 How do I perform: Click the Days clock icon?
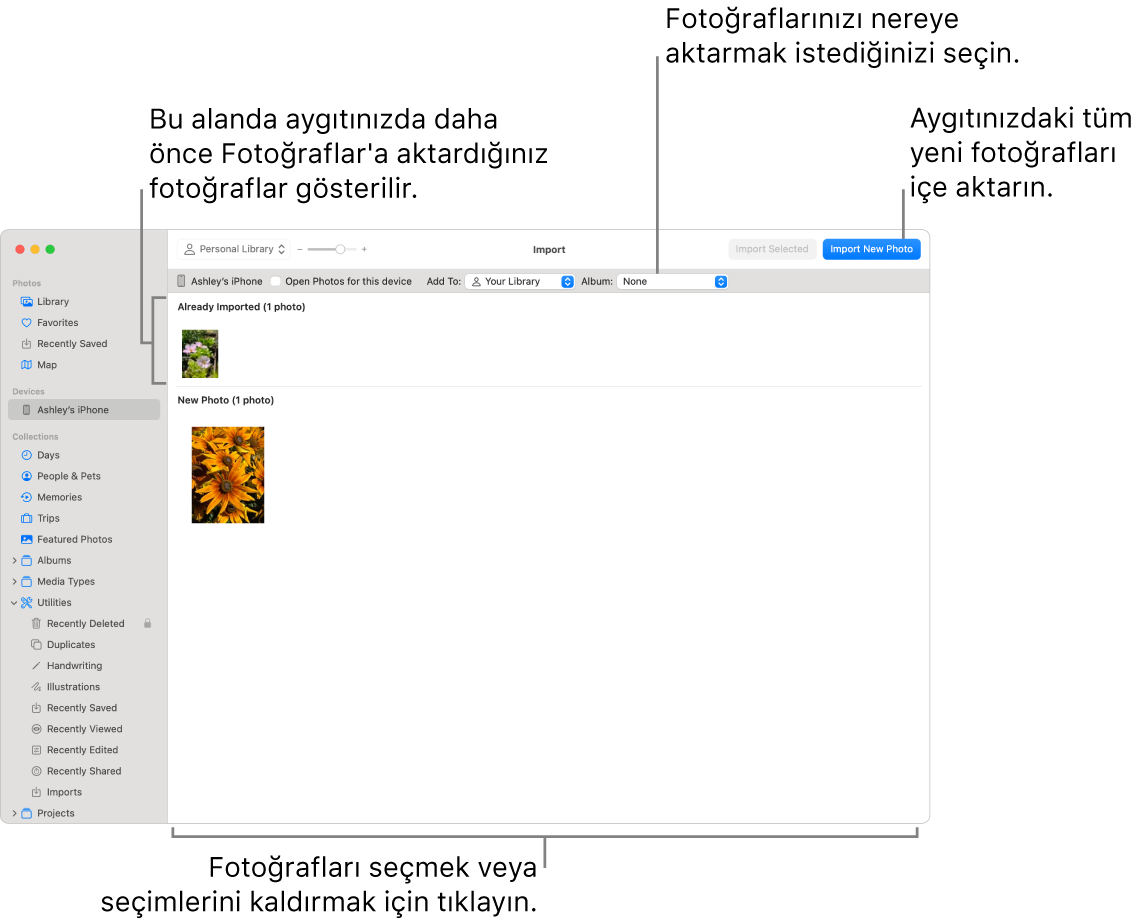(27, 456)
